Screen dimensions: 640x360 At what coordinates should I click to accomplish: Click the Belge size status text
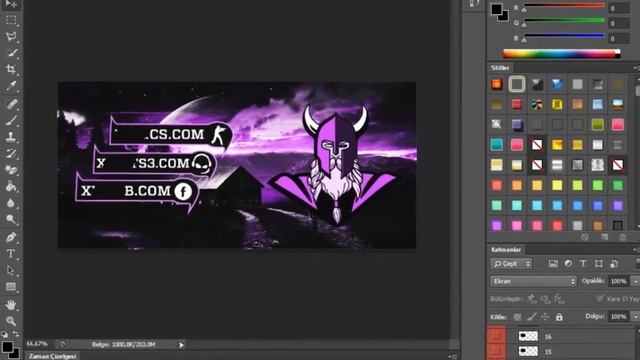tap(123, 344)
